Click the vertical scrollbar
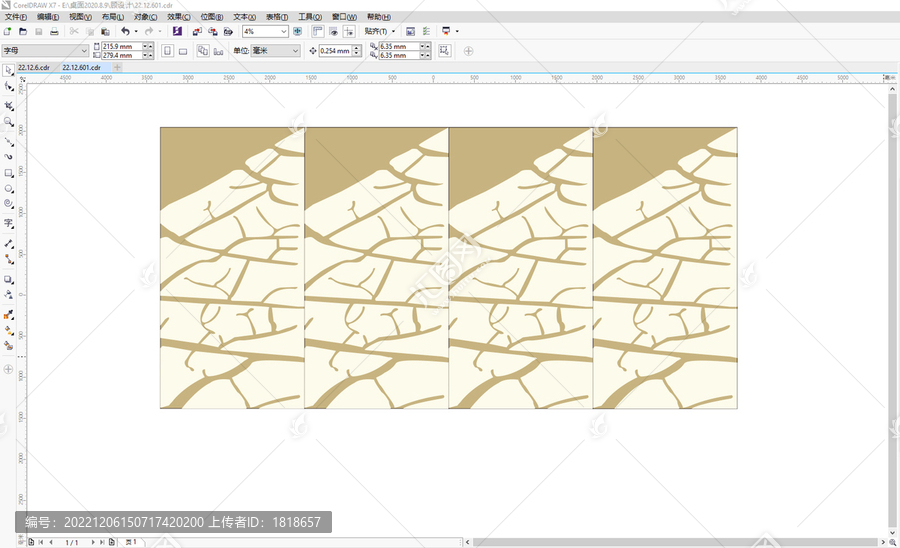Viewport: 900px width, 548px height. tap(892, 310)
